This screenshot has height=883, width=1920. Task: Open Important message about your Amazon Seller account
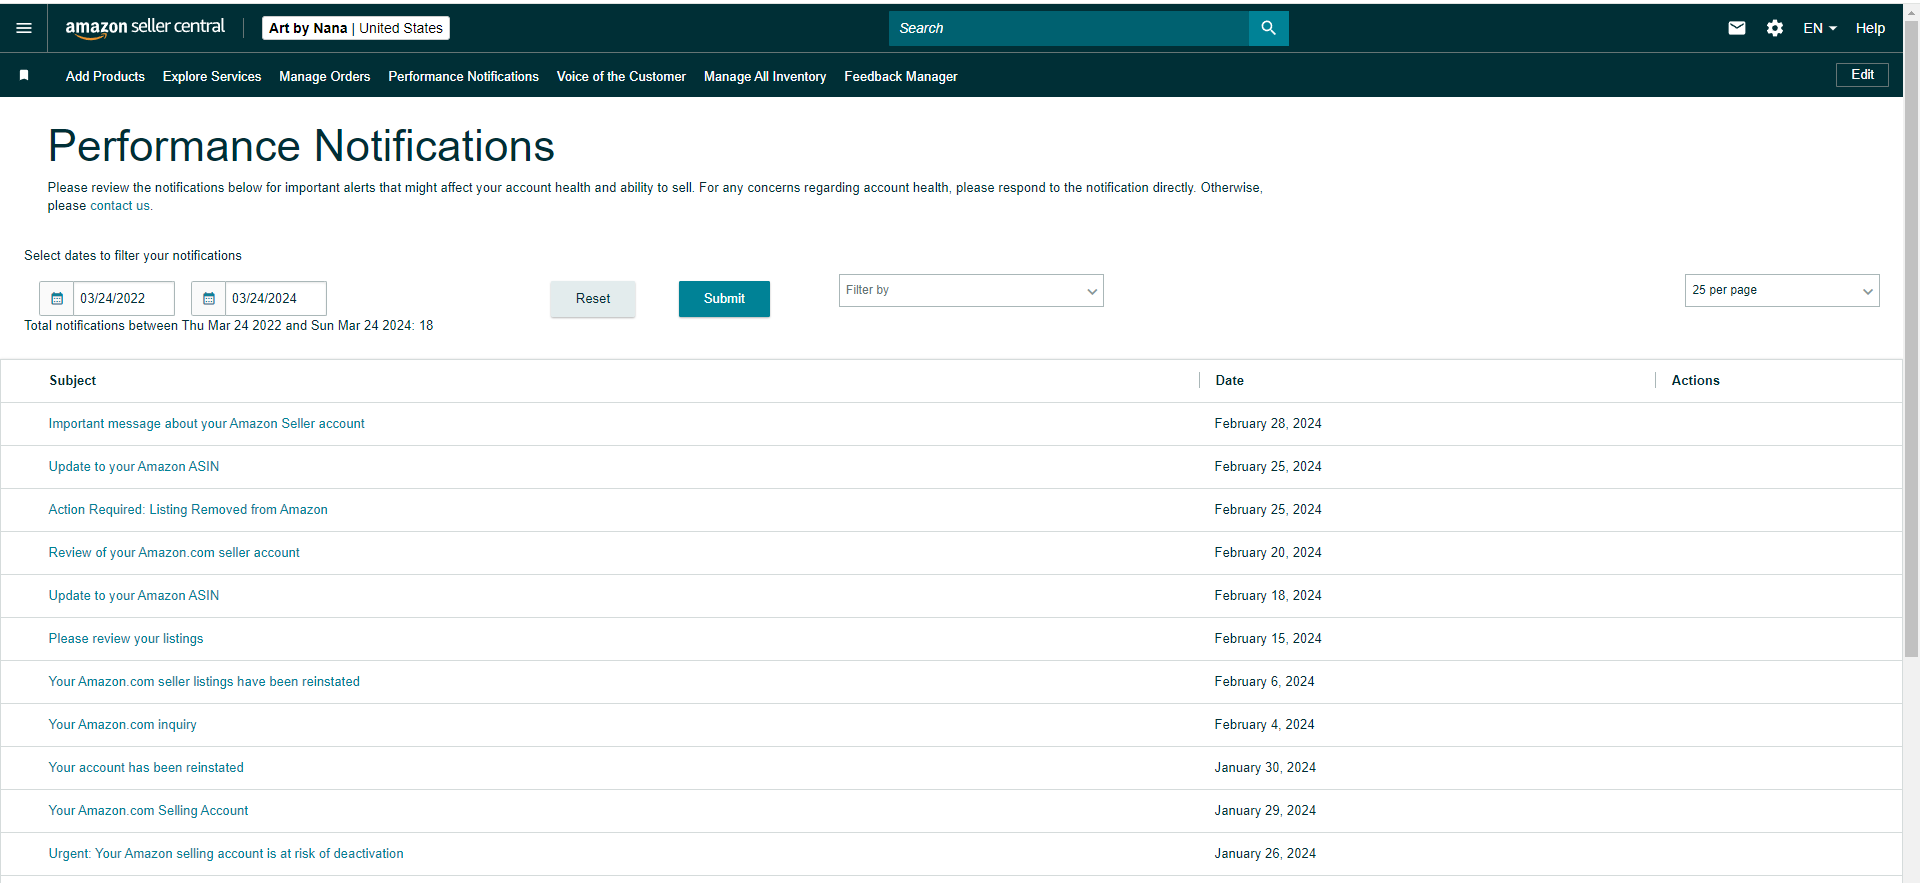207,424
